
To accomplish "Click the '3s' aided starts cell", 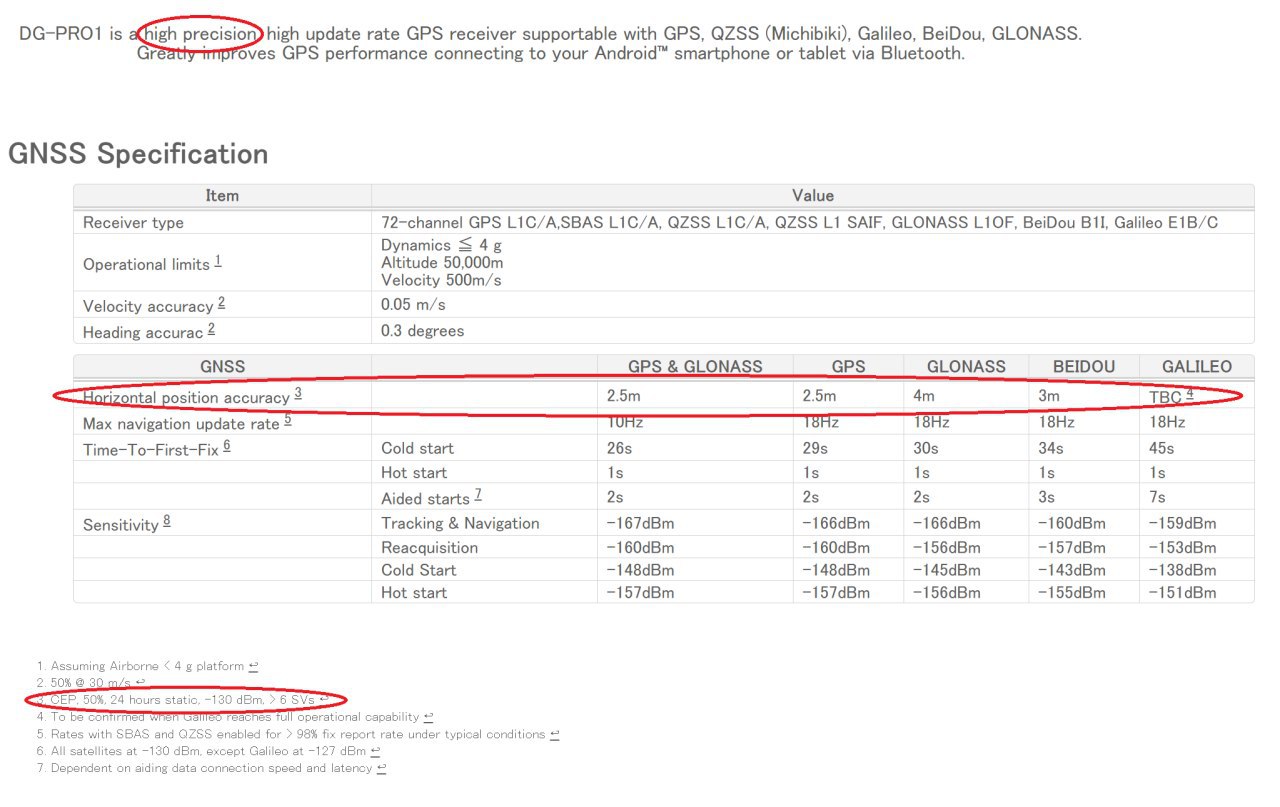I will click(1046, 497).
